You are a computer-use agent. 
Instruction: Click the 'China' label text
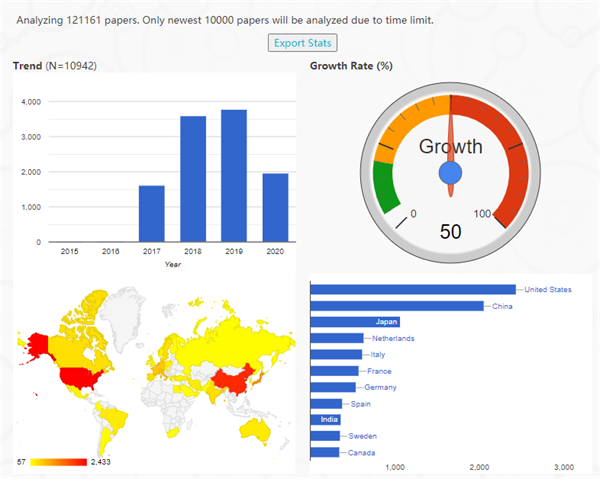(502, 306)
